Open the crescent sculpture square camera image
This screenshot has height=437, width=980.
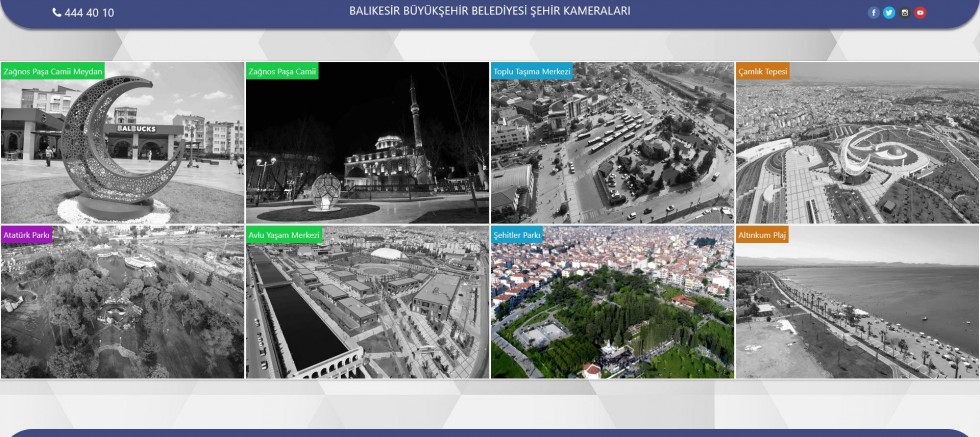tap(122, 150)
